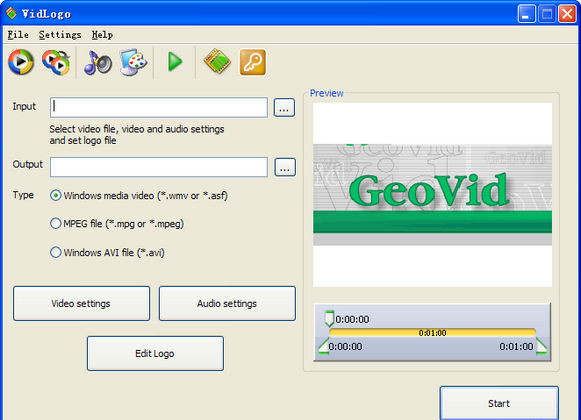
Task: Click into the Output file path field
Action: pos(159,167)
